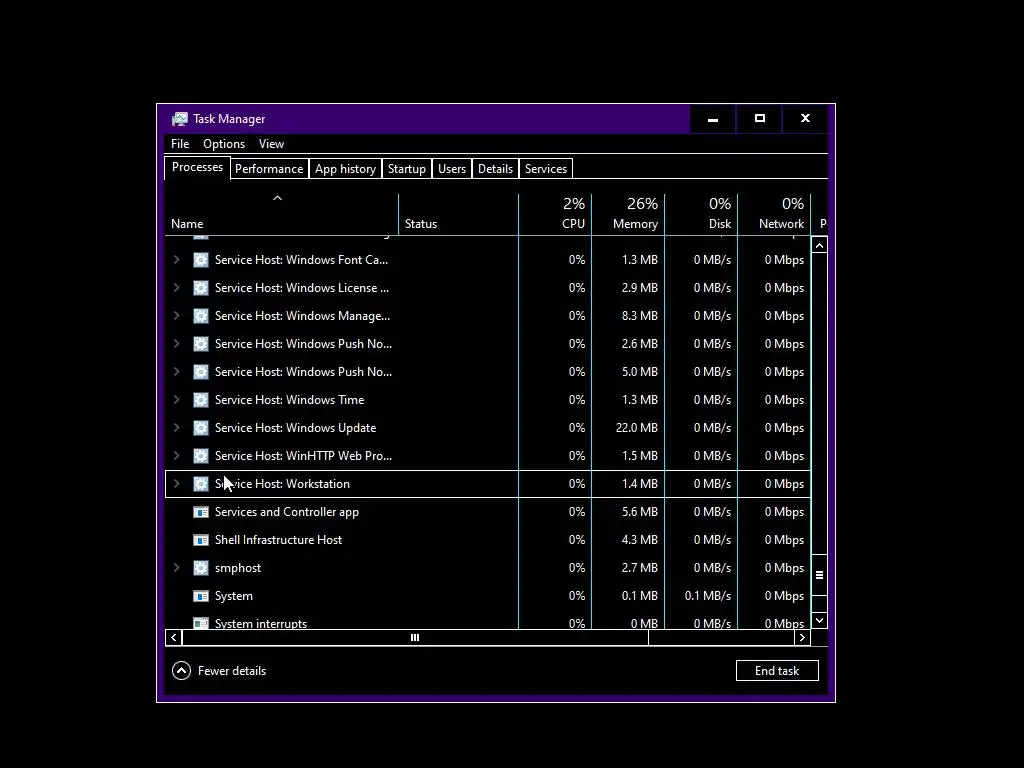Select Service Host: Windows Time row text
This screenshot has width=1024, height=768.
click(x=289, y=400)
